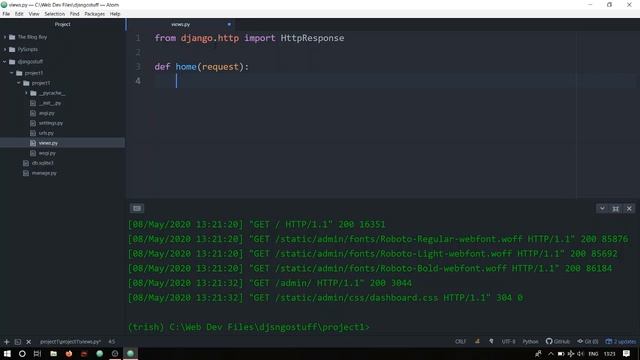
Task: Open the View menu
Action: pyautogui.click(x=34, y=14)
